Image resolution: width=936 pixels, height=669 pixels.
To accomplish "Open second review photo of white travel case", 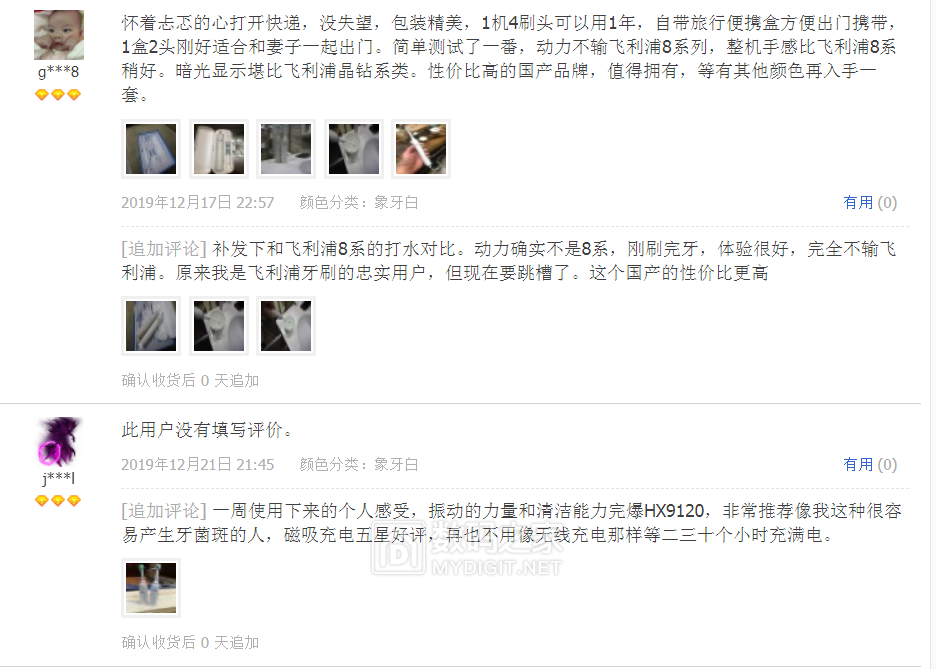I will tap(218, 149).
